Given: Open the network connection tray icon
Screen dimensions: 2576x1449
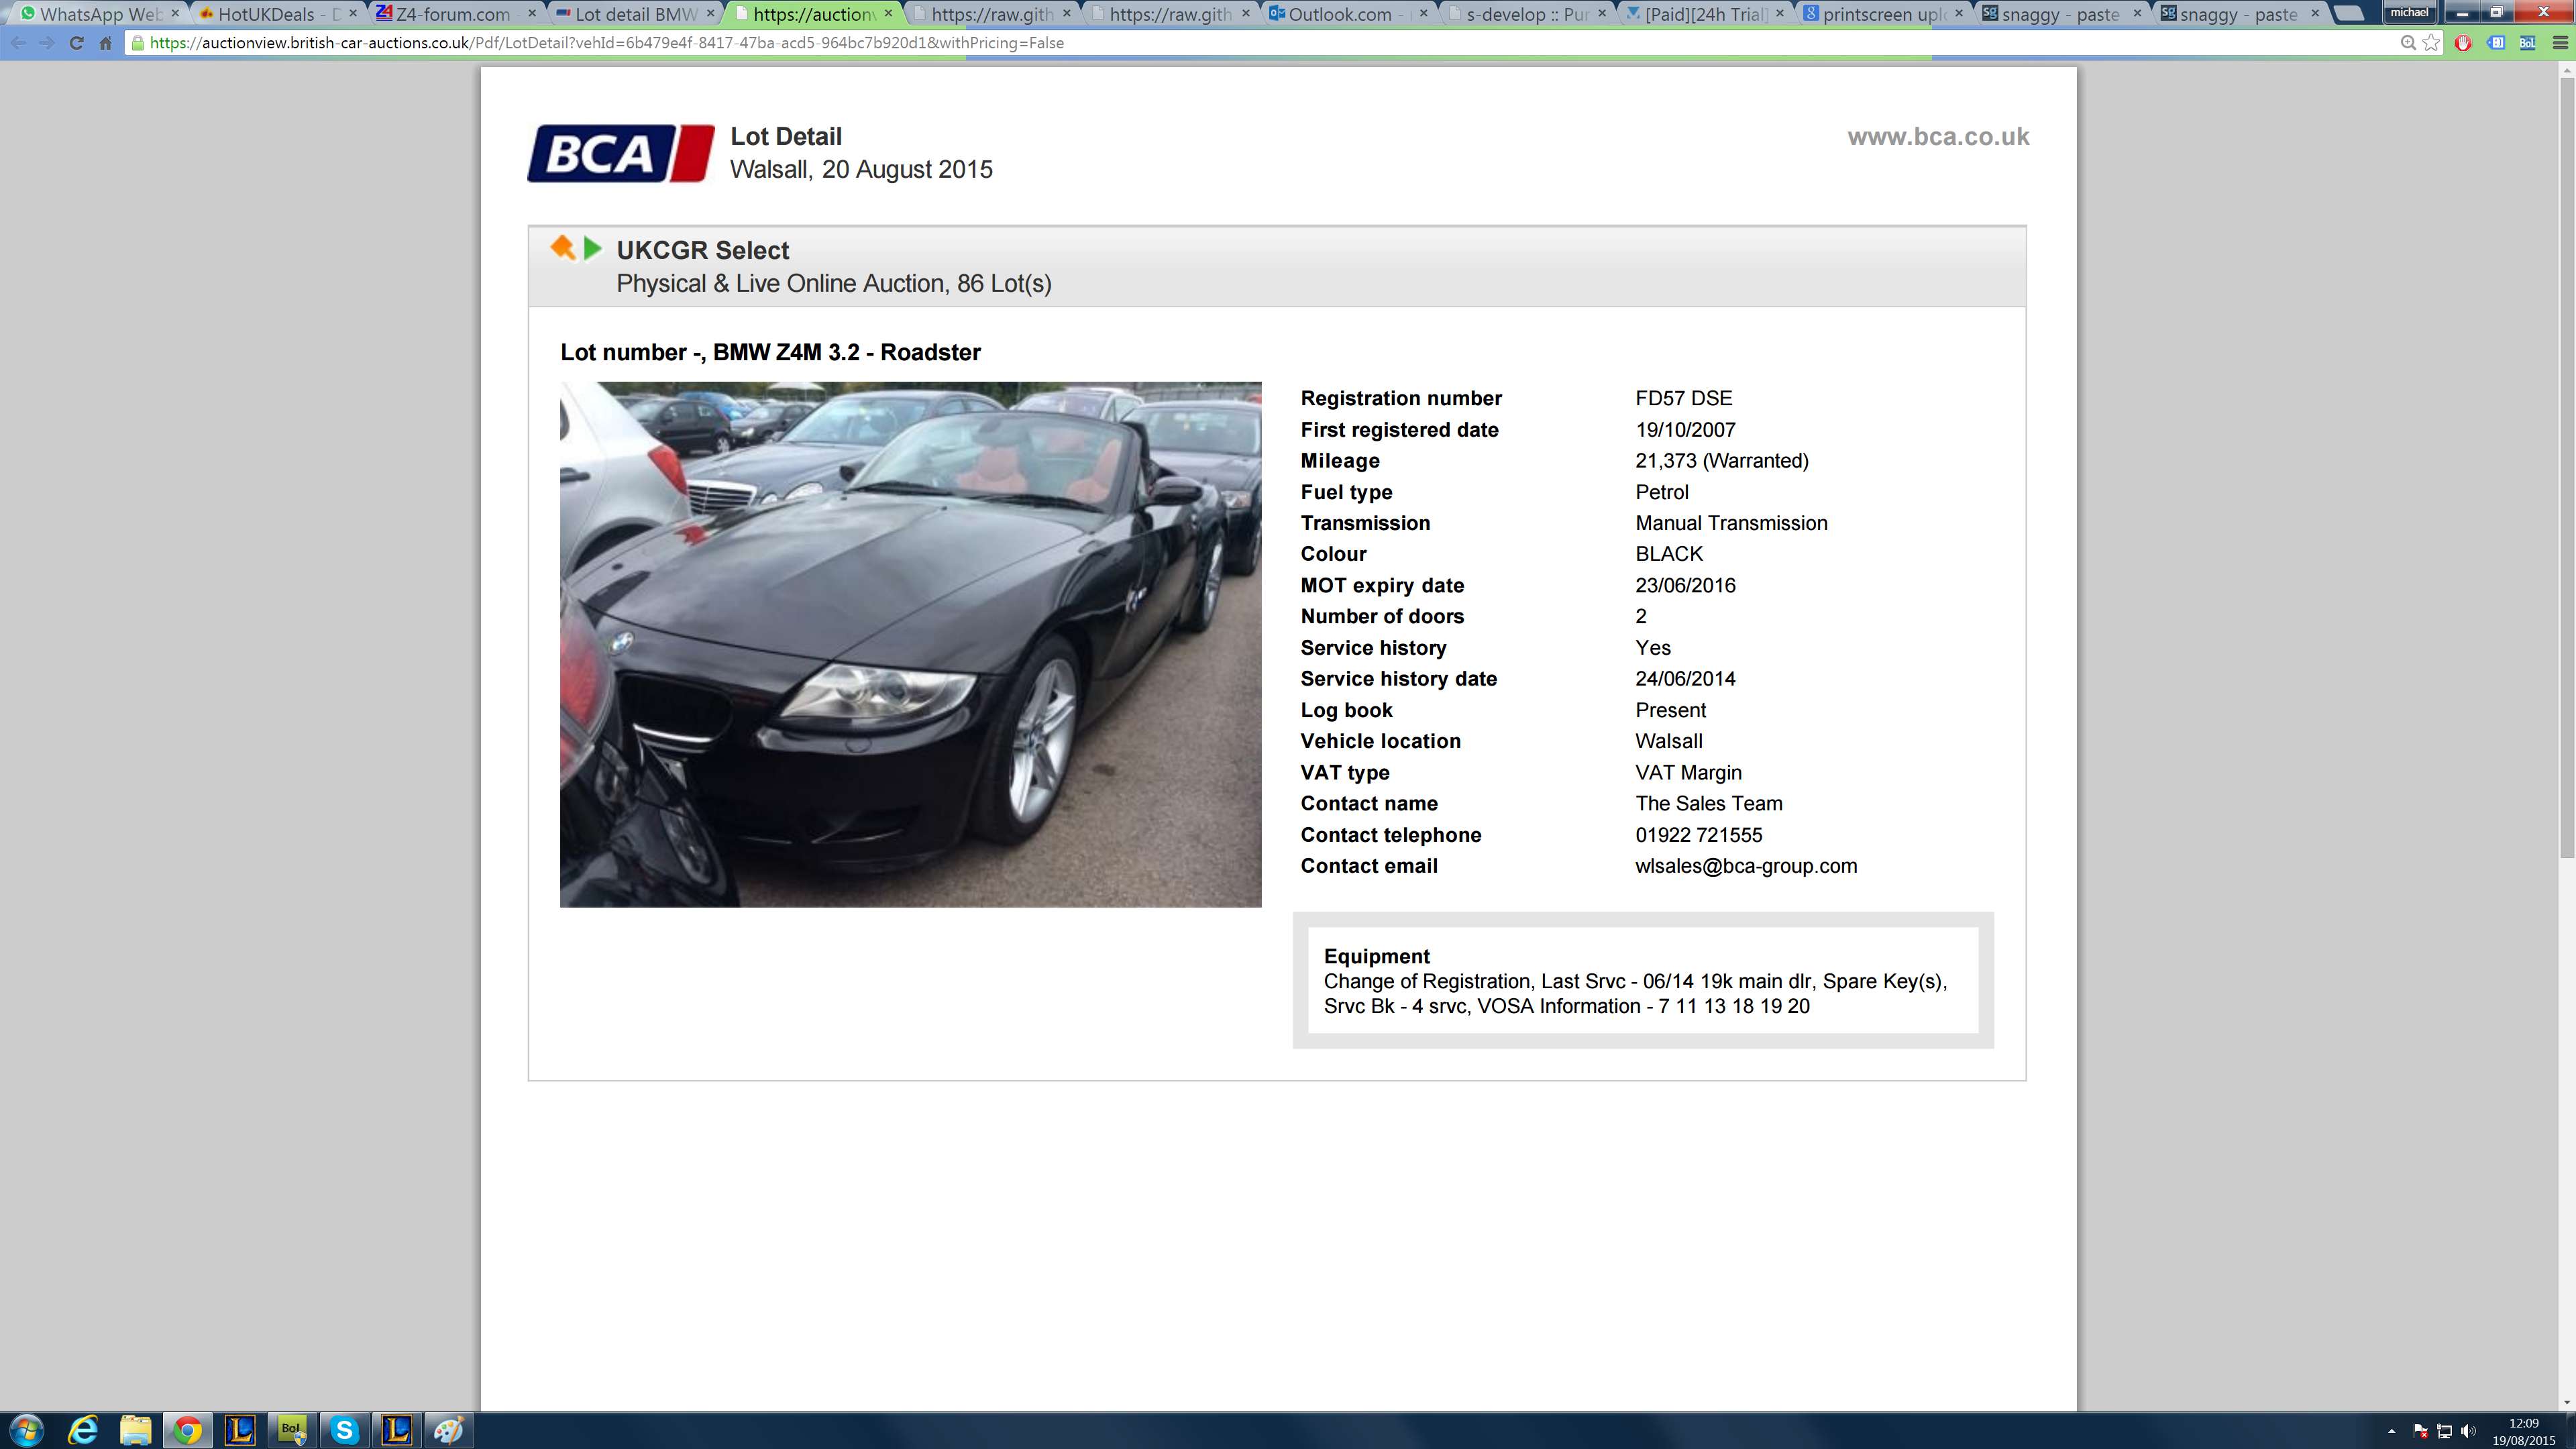Looking at the screenshot, I should click(x=2445, y=1431).
